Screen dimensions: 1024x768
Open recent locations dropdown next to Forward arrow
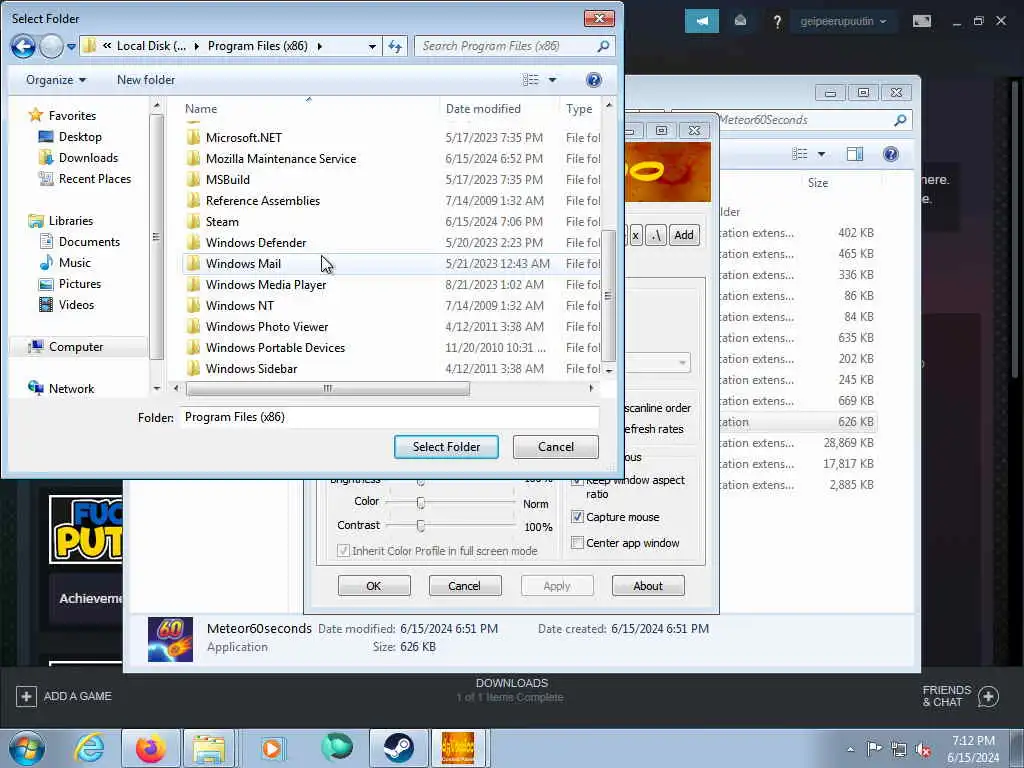(x=71, y=47)
